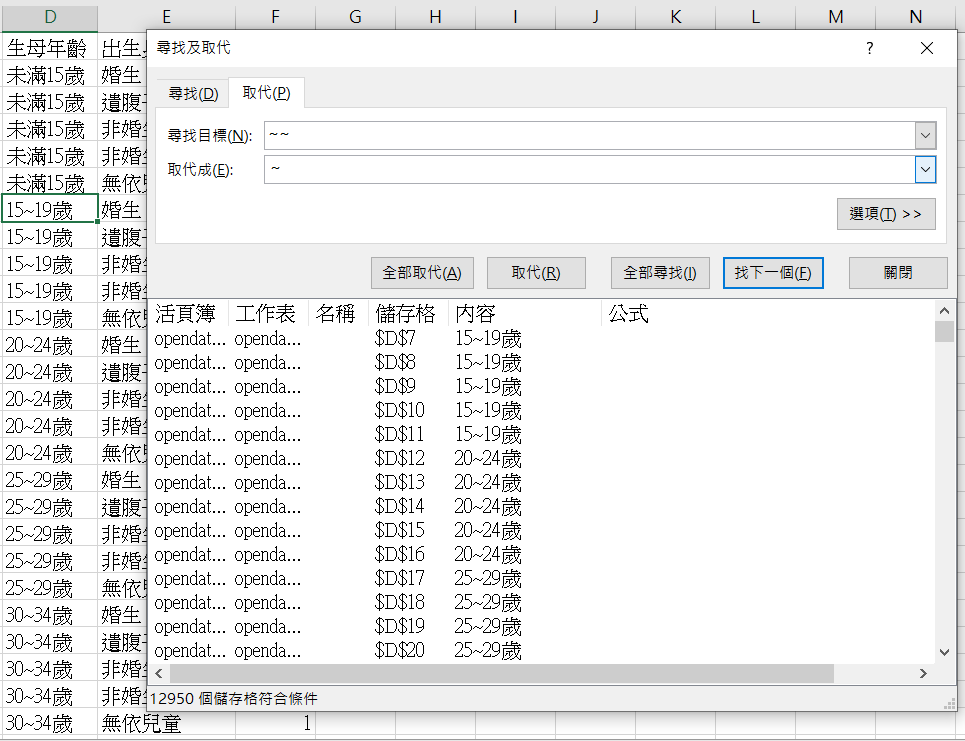Click the 尋找目標 input field
The width and height of the screenshot is (965, 741).
click(x=588, y=135)
